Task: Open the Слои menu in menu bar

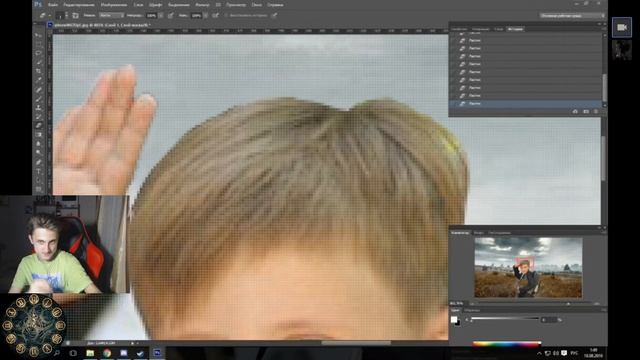Action: click(138, 5)
